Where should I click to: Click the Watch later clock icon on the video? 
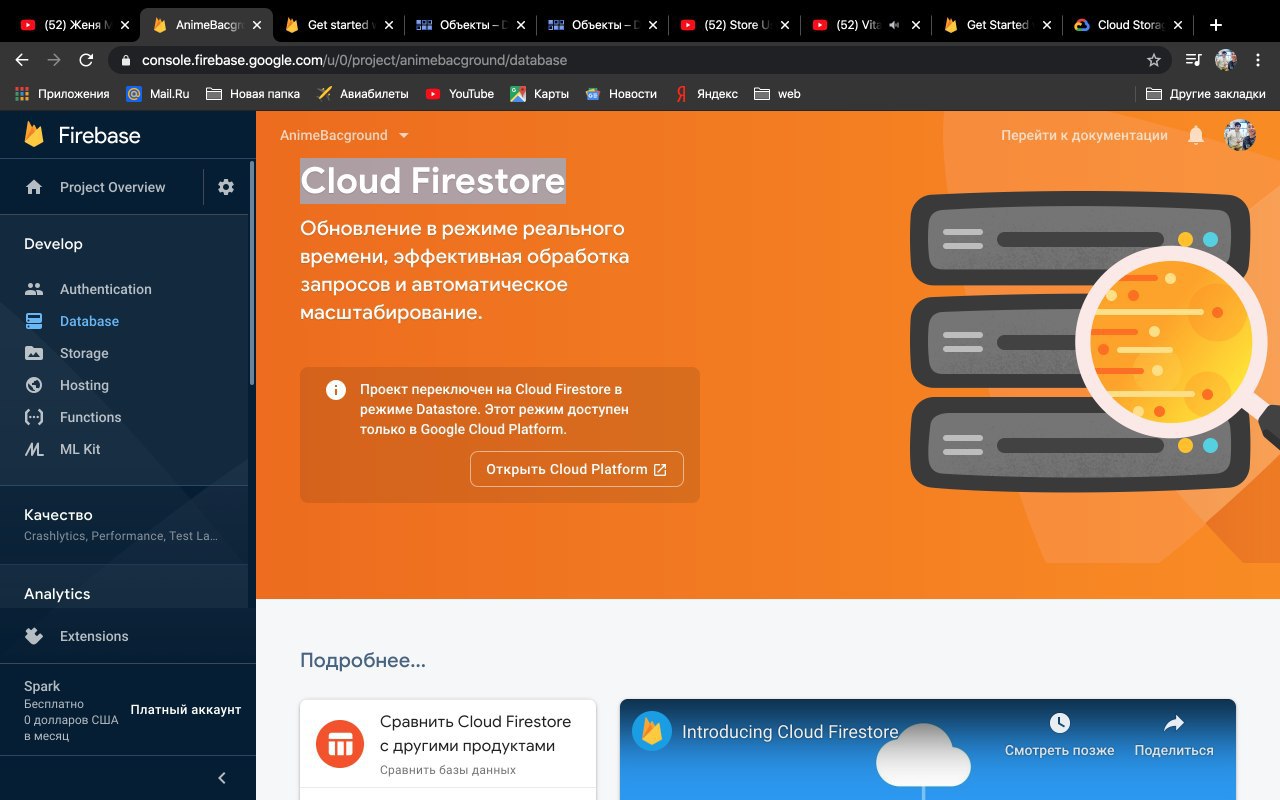1060,723
